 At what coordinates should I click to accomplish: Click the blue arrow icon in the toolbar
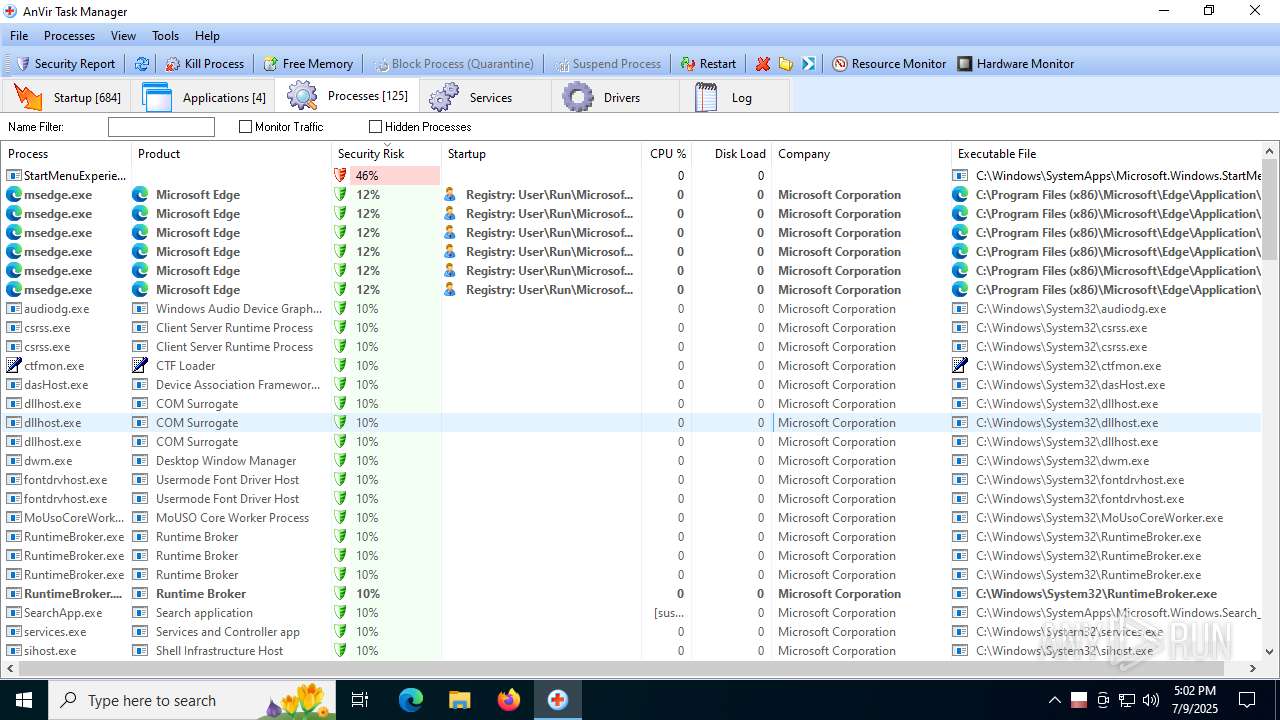coord(808,63)
